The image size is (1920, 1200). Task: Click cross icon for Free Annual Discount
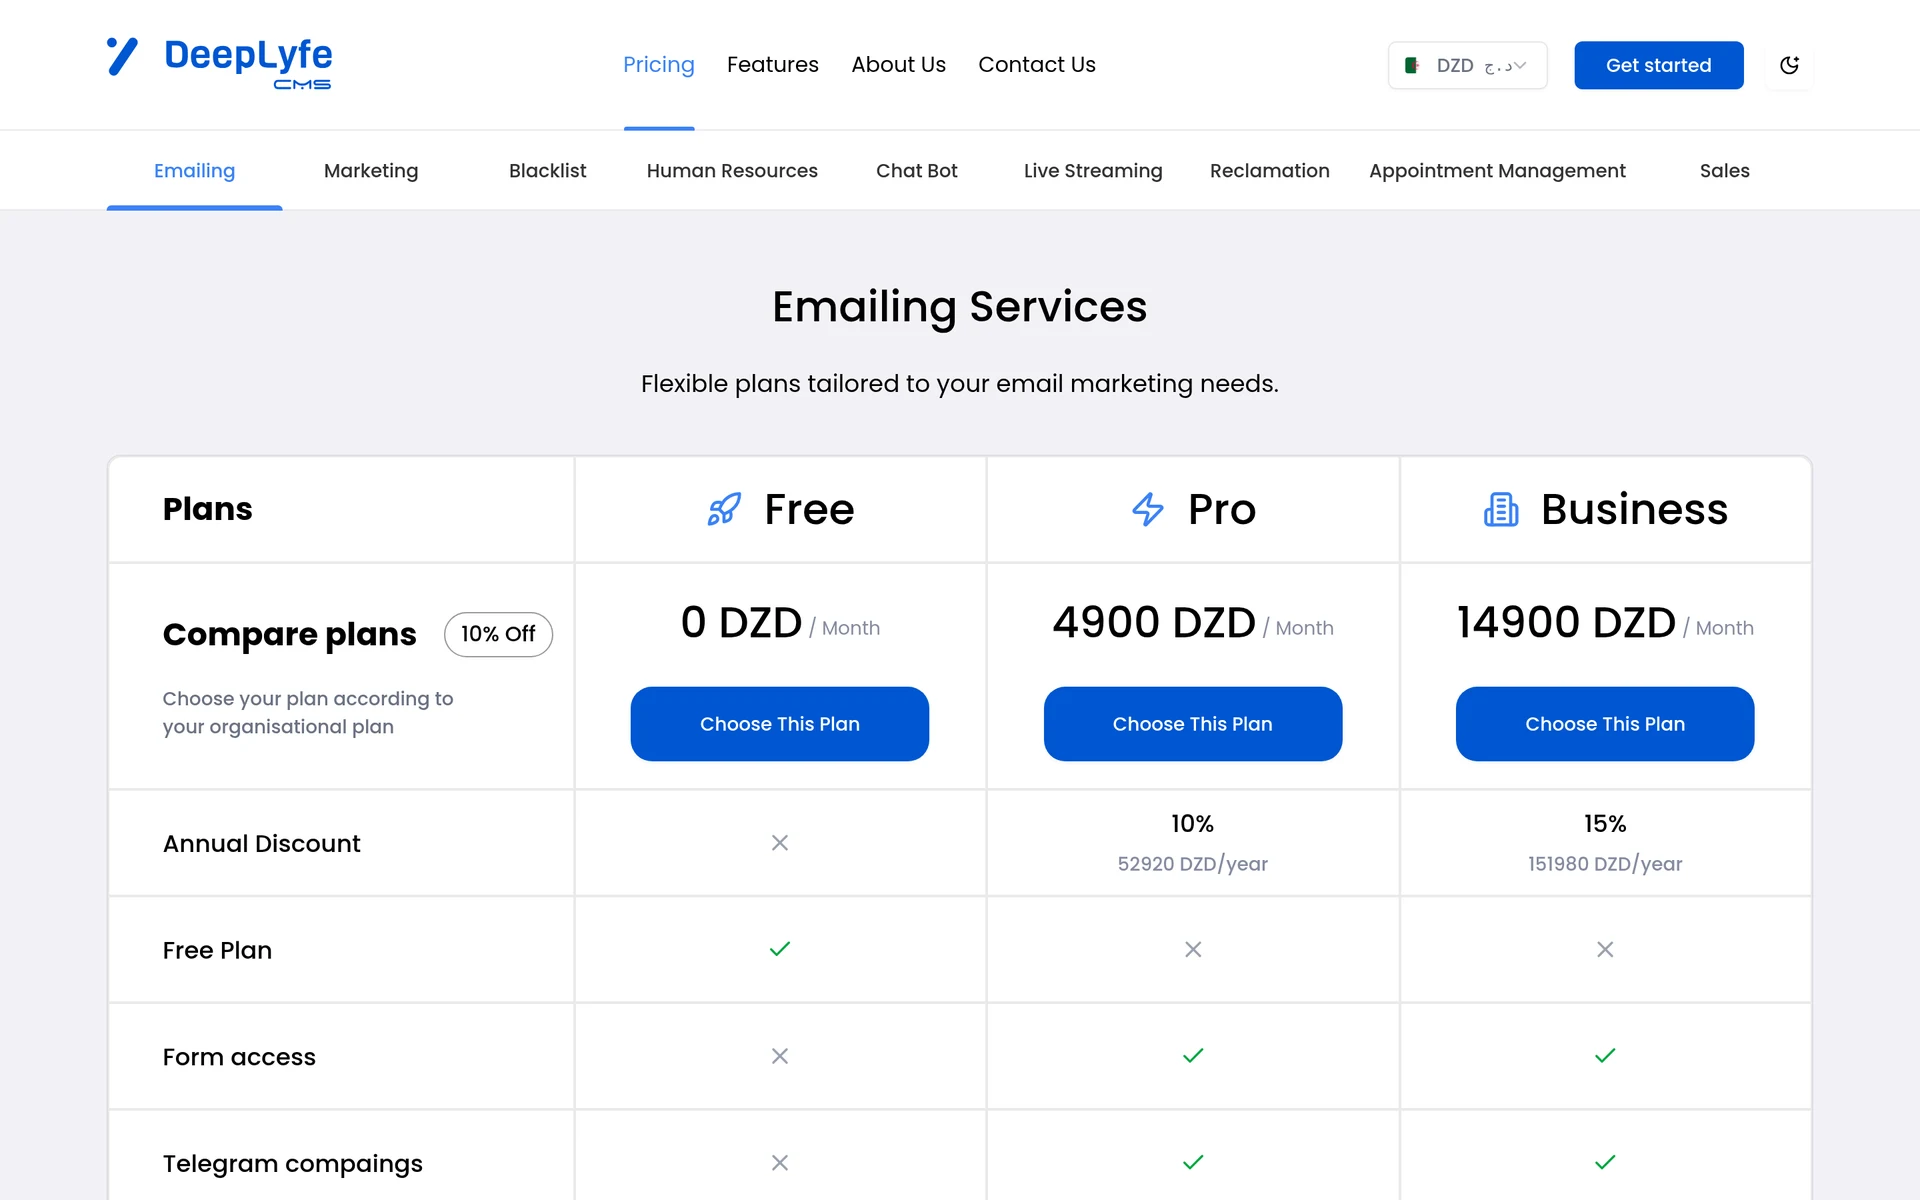[x=780, y=843]
